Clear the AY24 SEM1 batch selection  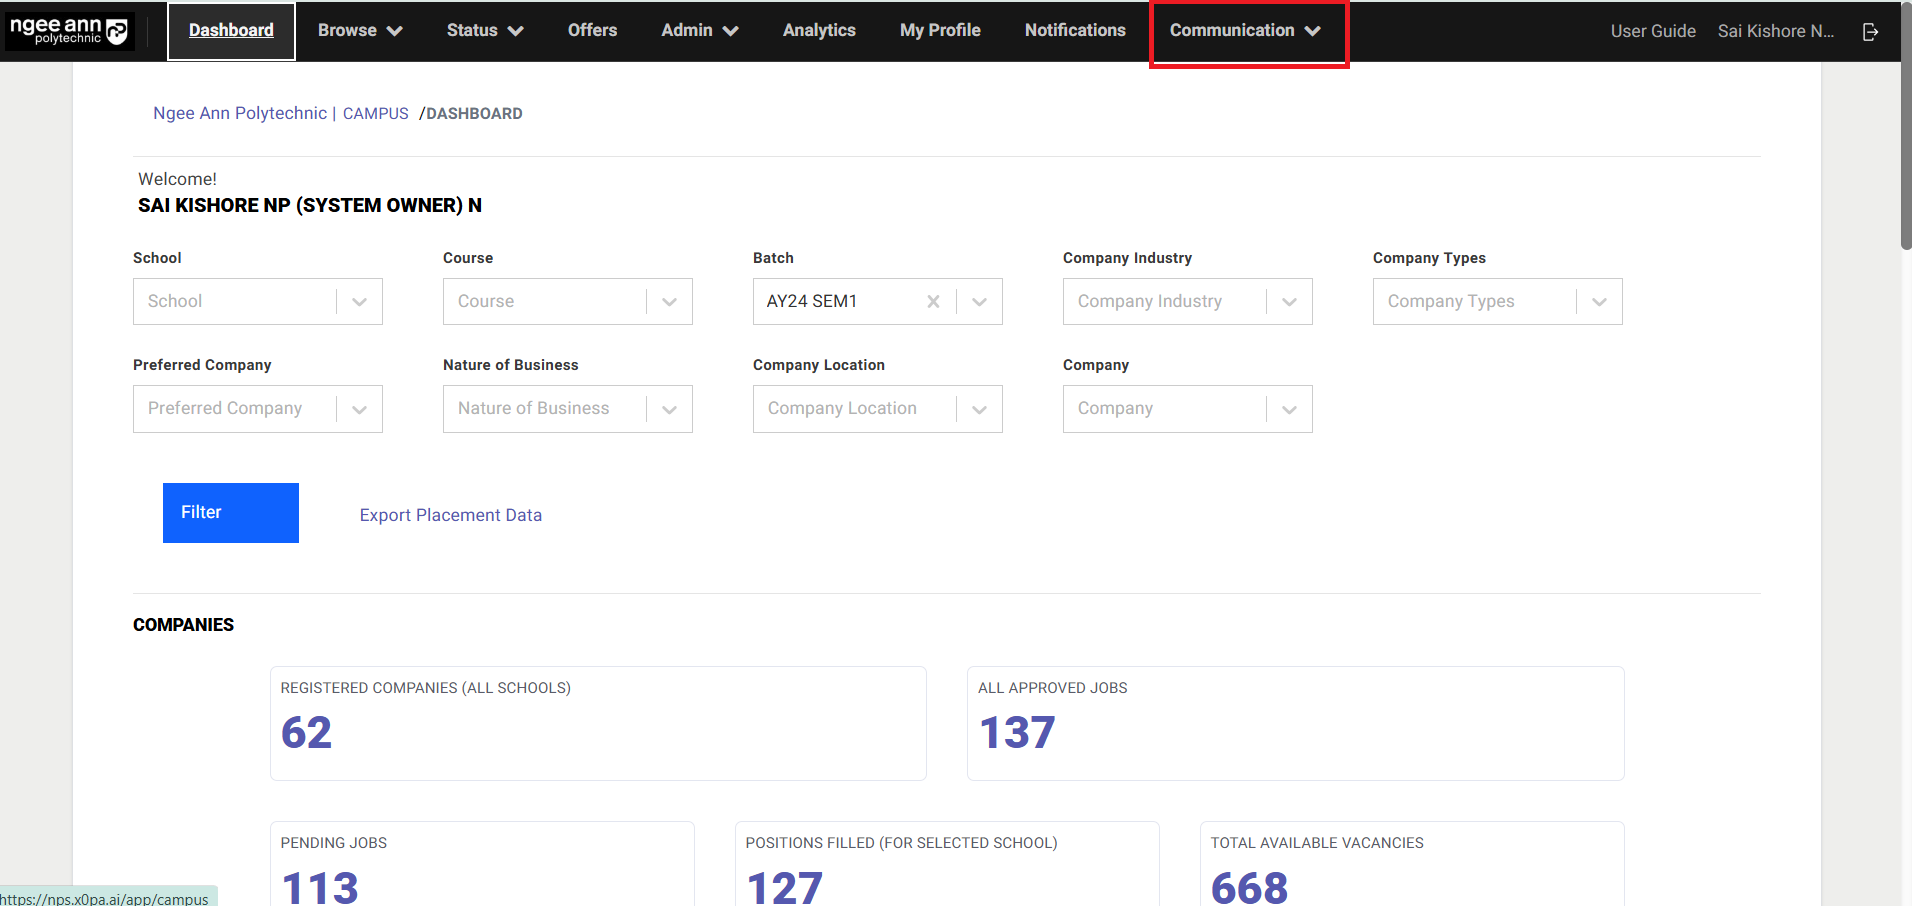point(933,302)
